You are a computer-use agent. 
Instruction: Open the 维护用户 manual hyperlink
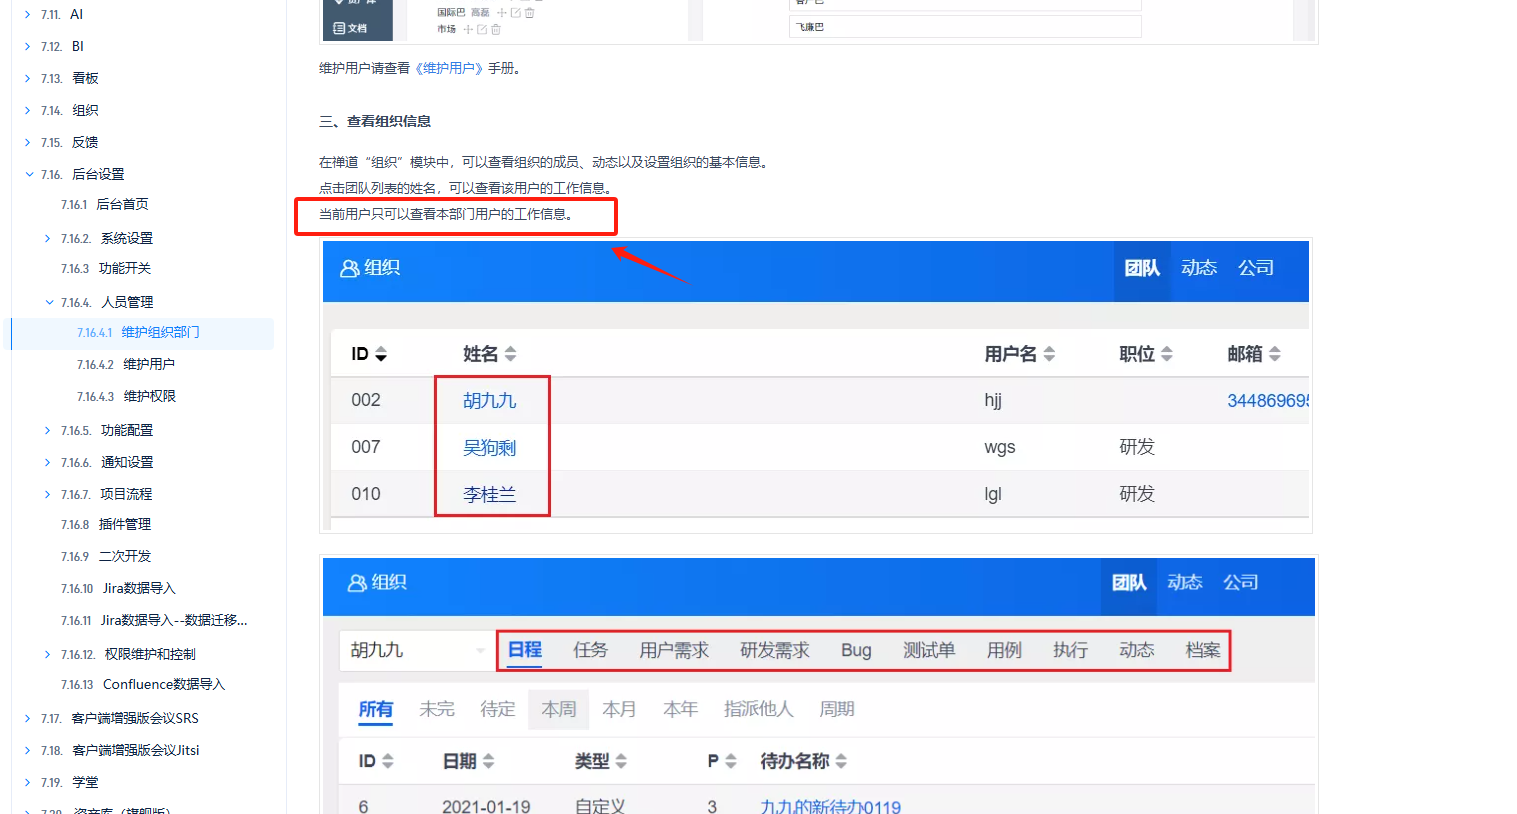tap(449, 68)
